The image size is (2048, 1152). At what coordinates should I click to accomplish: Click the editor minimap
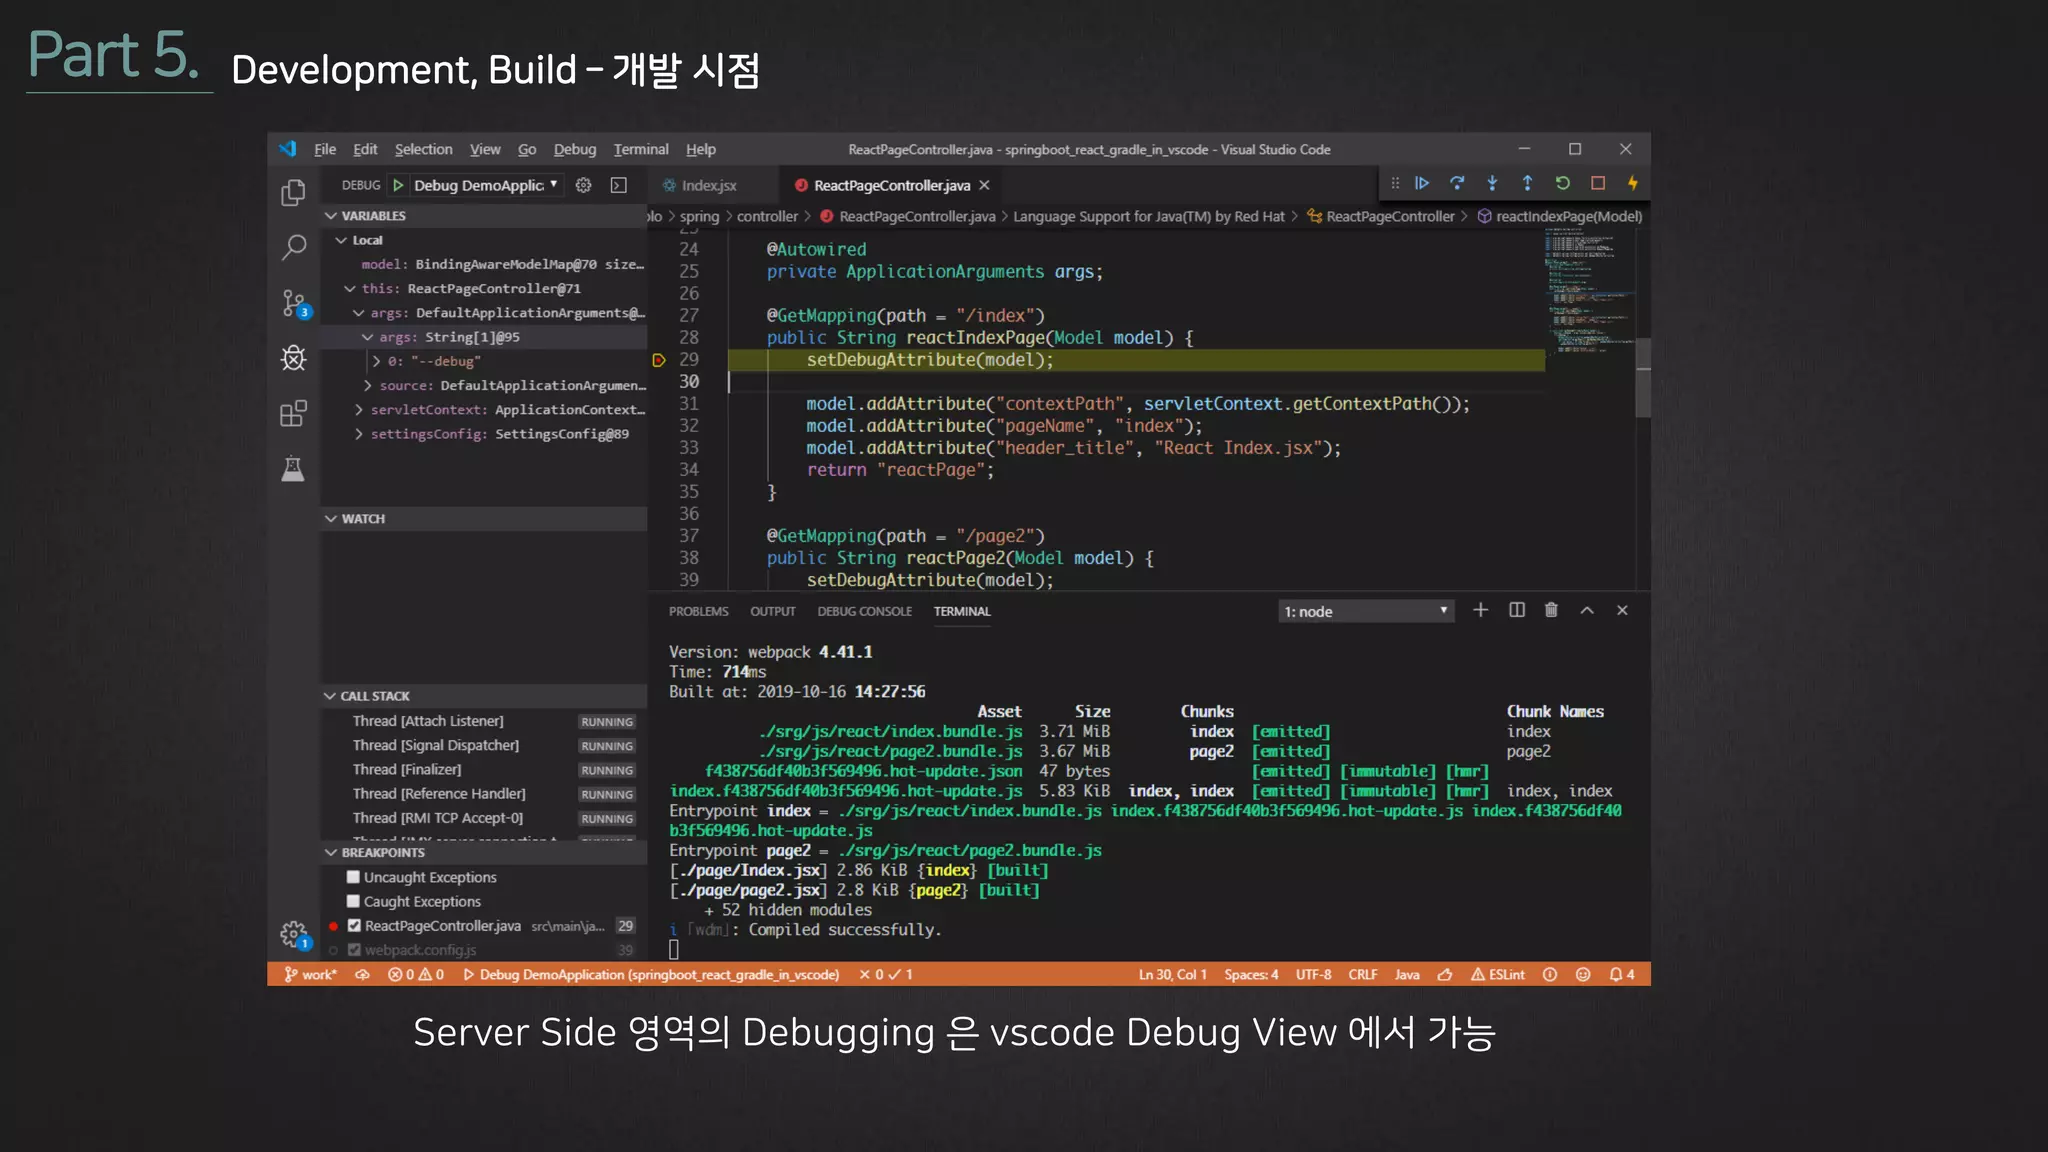pyautogui.click(x=1589, y=290)
